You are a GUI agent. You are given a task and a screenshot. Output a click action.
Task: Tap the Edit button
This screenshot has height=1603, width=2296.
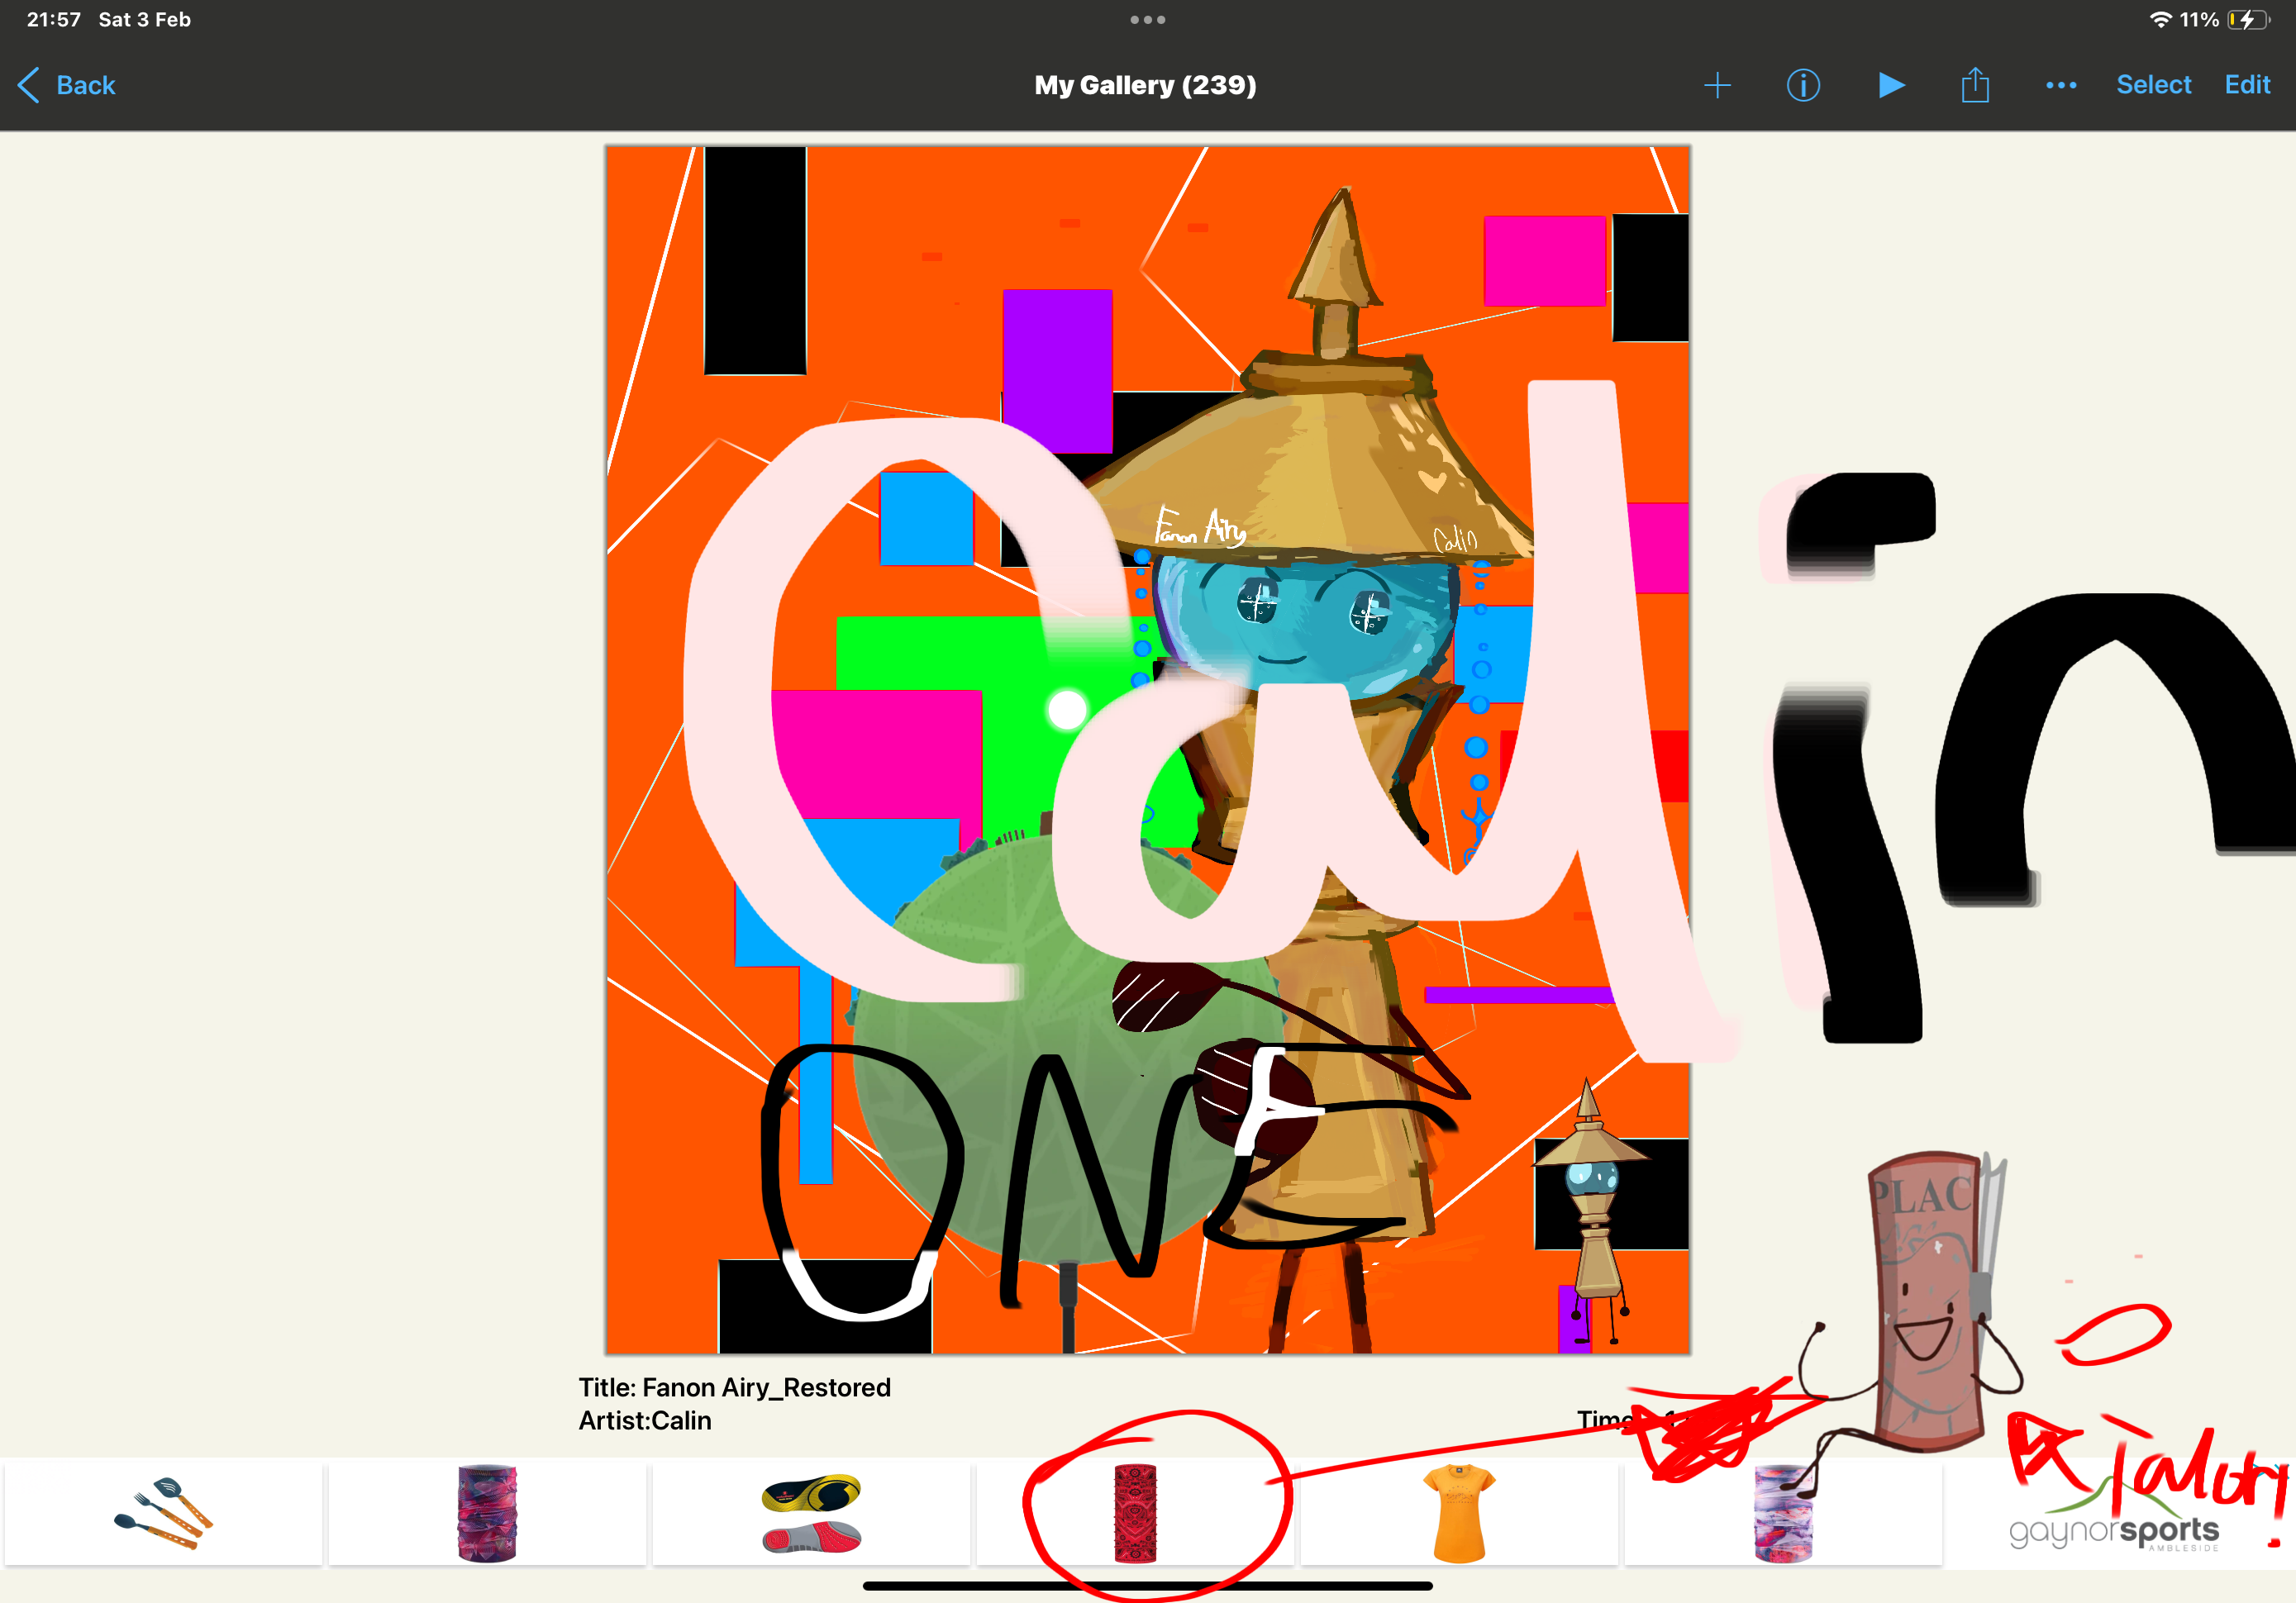point(2247,85)
